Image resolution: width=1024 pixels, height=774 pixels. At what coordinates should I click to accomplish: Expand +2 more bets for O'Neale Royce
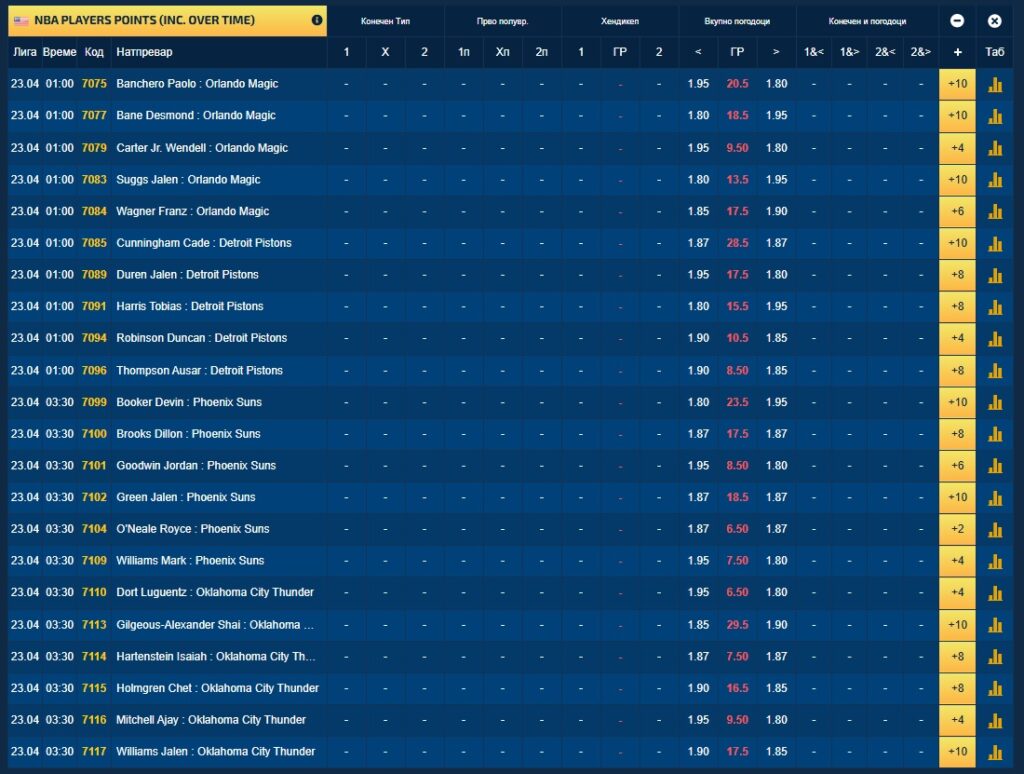click(x=957, y=529)
